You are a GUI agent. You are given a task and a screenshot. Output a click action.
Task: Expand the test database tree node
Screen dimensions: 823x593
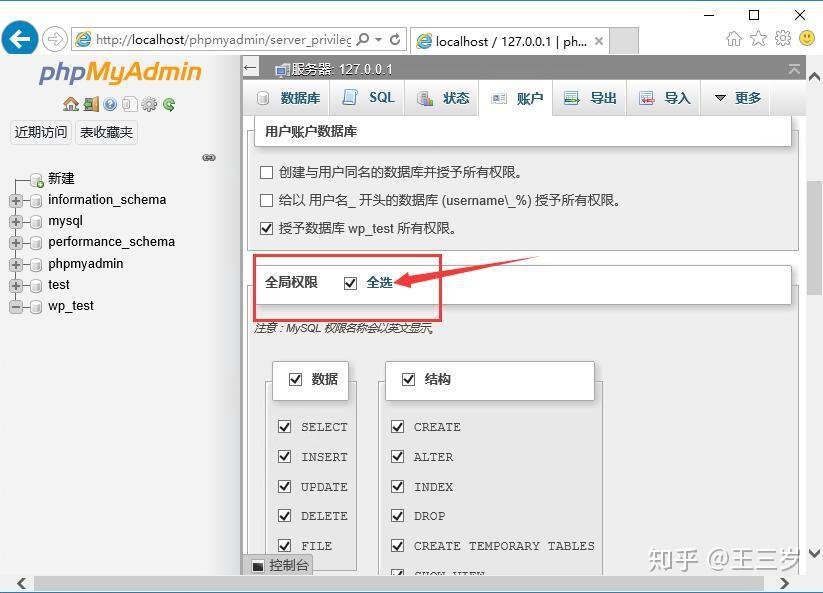pyautogui.click(x=16, y=285)
